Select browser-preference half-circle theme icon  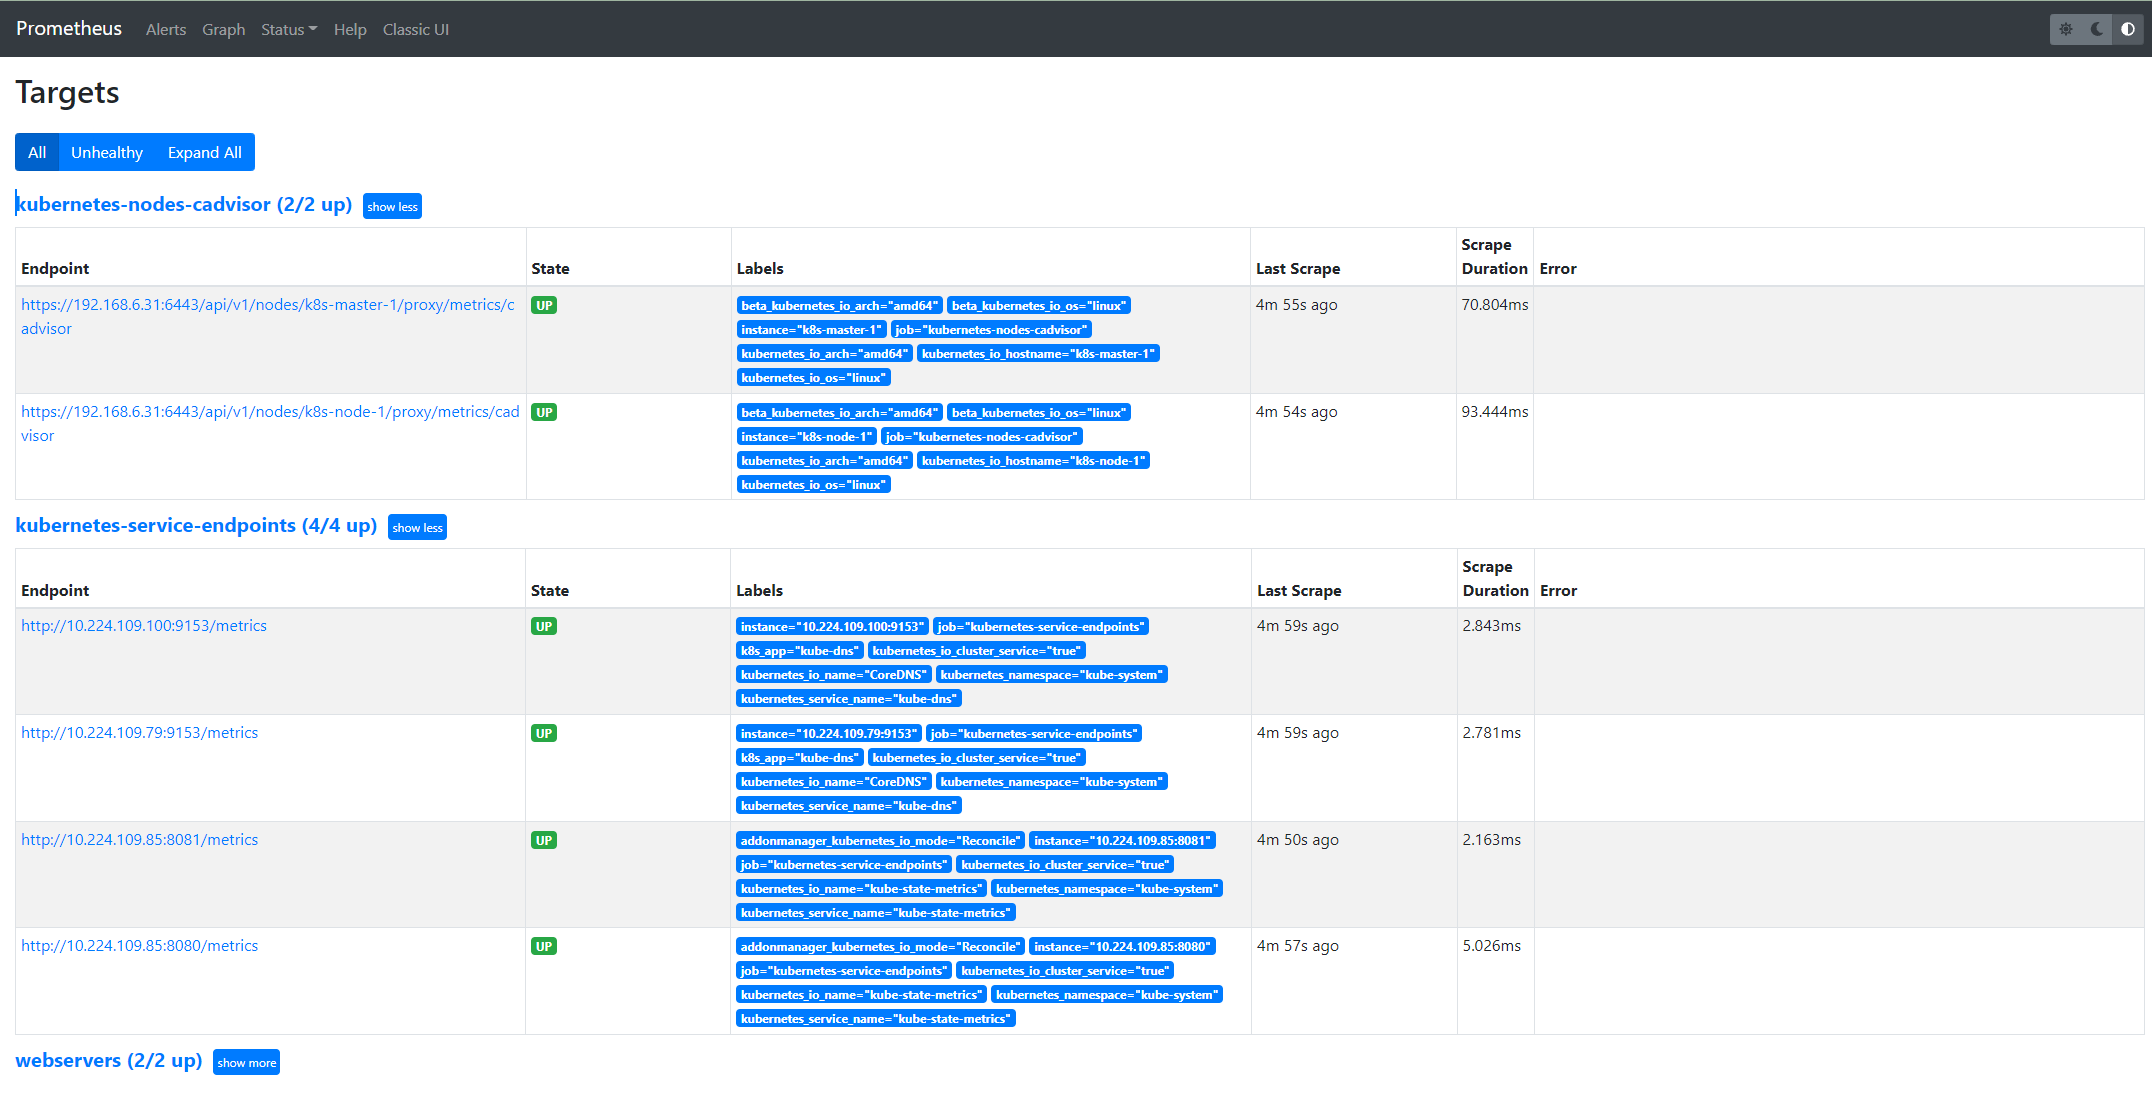click(x=2128, y=29)
